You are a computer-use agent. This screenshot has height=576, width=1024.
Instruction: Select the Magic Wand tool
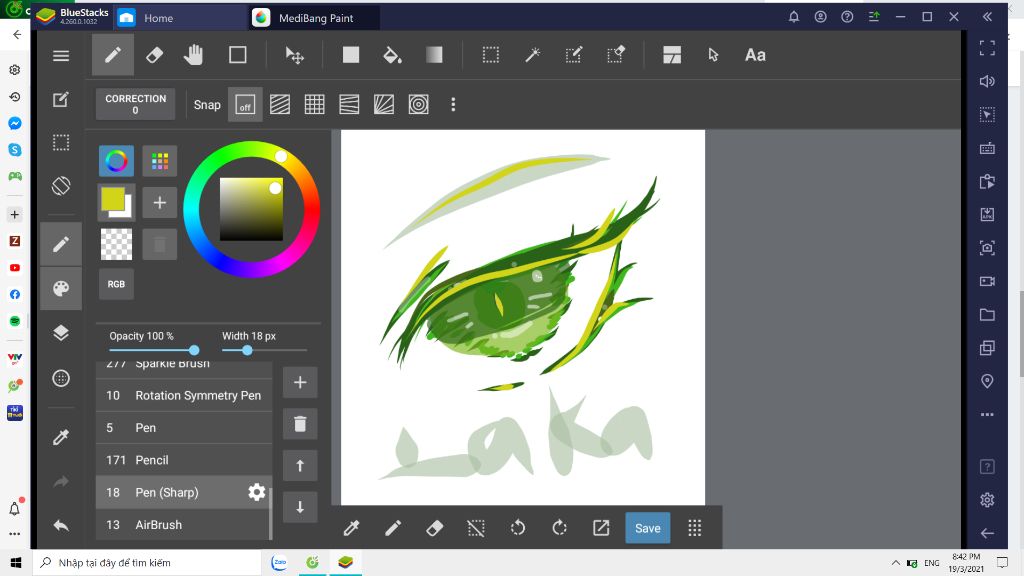click(532, 55)
